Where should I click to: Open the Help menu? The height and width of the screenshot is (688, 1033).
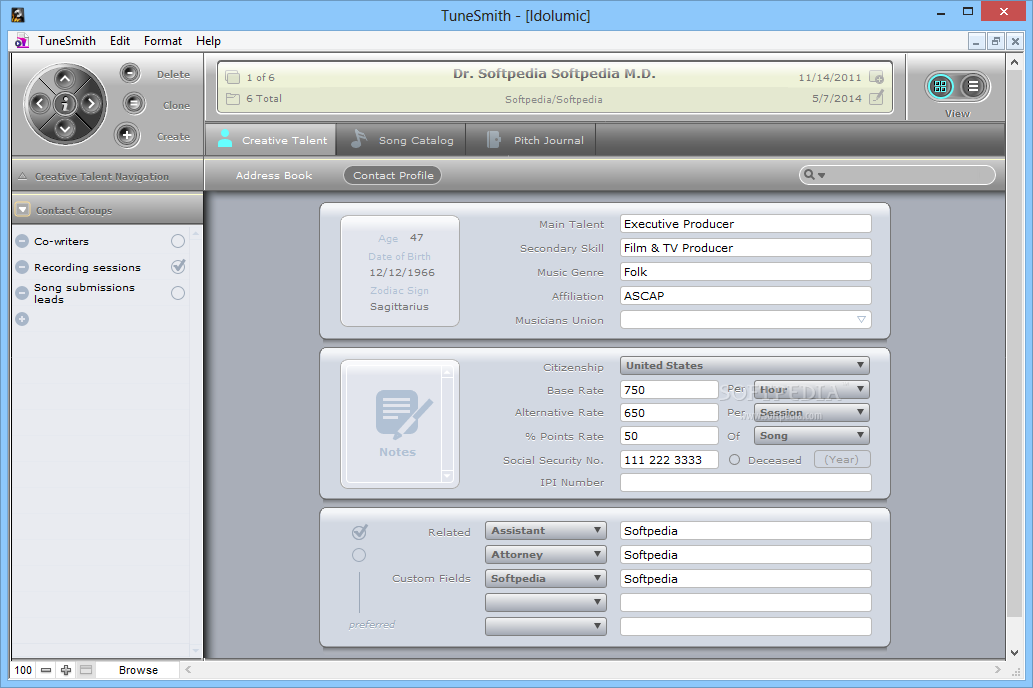click(x=208, y=41)
